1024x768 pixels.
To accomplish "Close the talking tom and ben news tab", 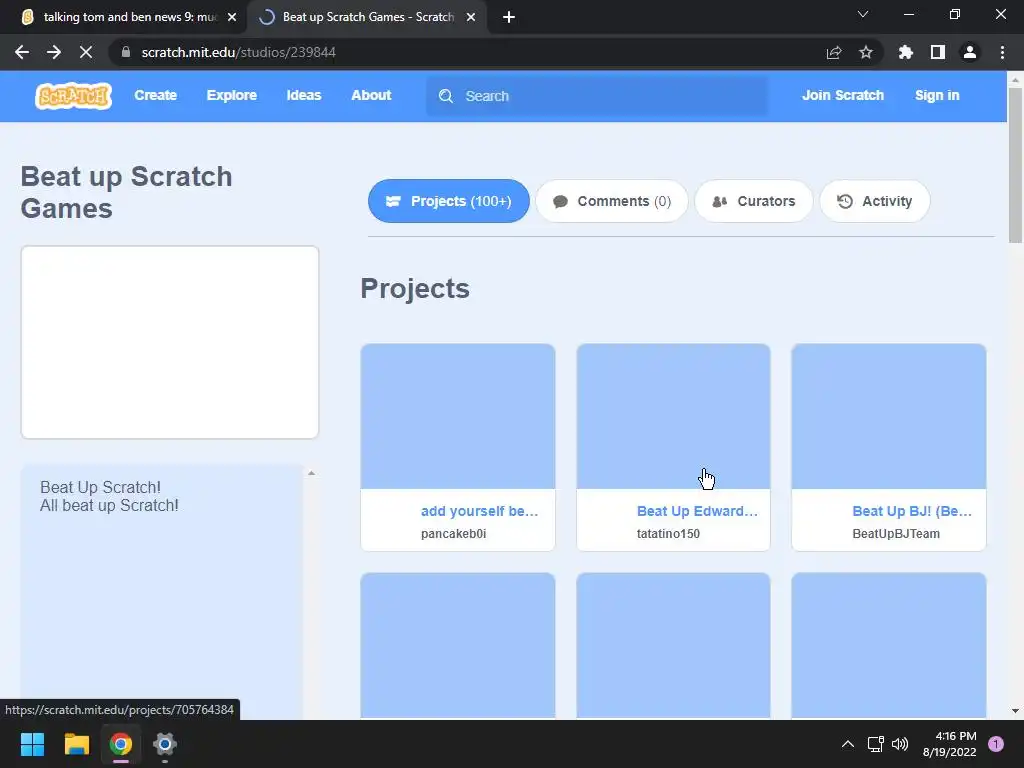I will (232, 17).
